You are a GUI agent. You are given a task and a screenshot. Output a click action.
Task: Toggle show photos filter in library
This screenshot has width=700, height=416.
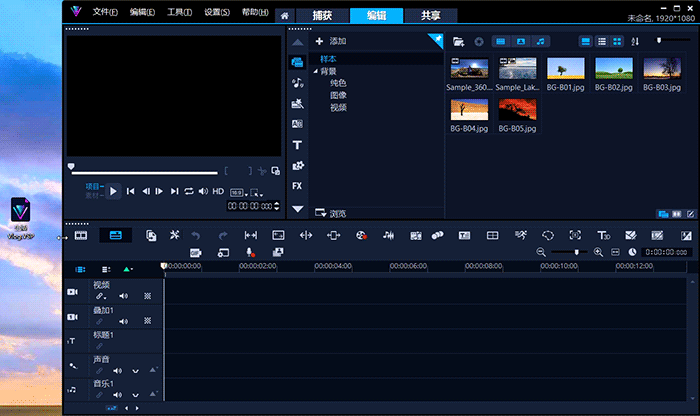coord(521,41)
